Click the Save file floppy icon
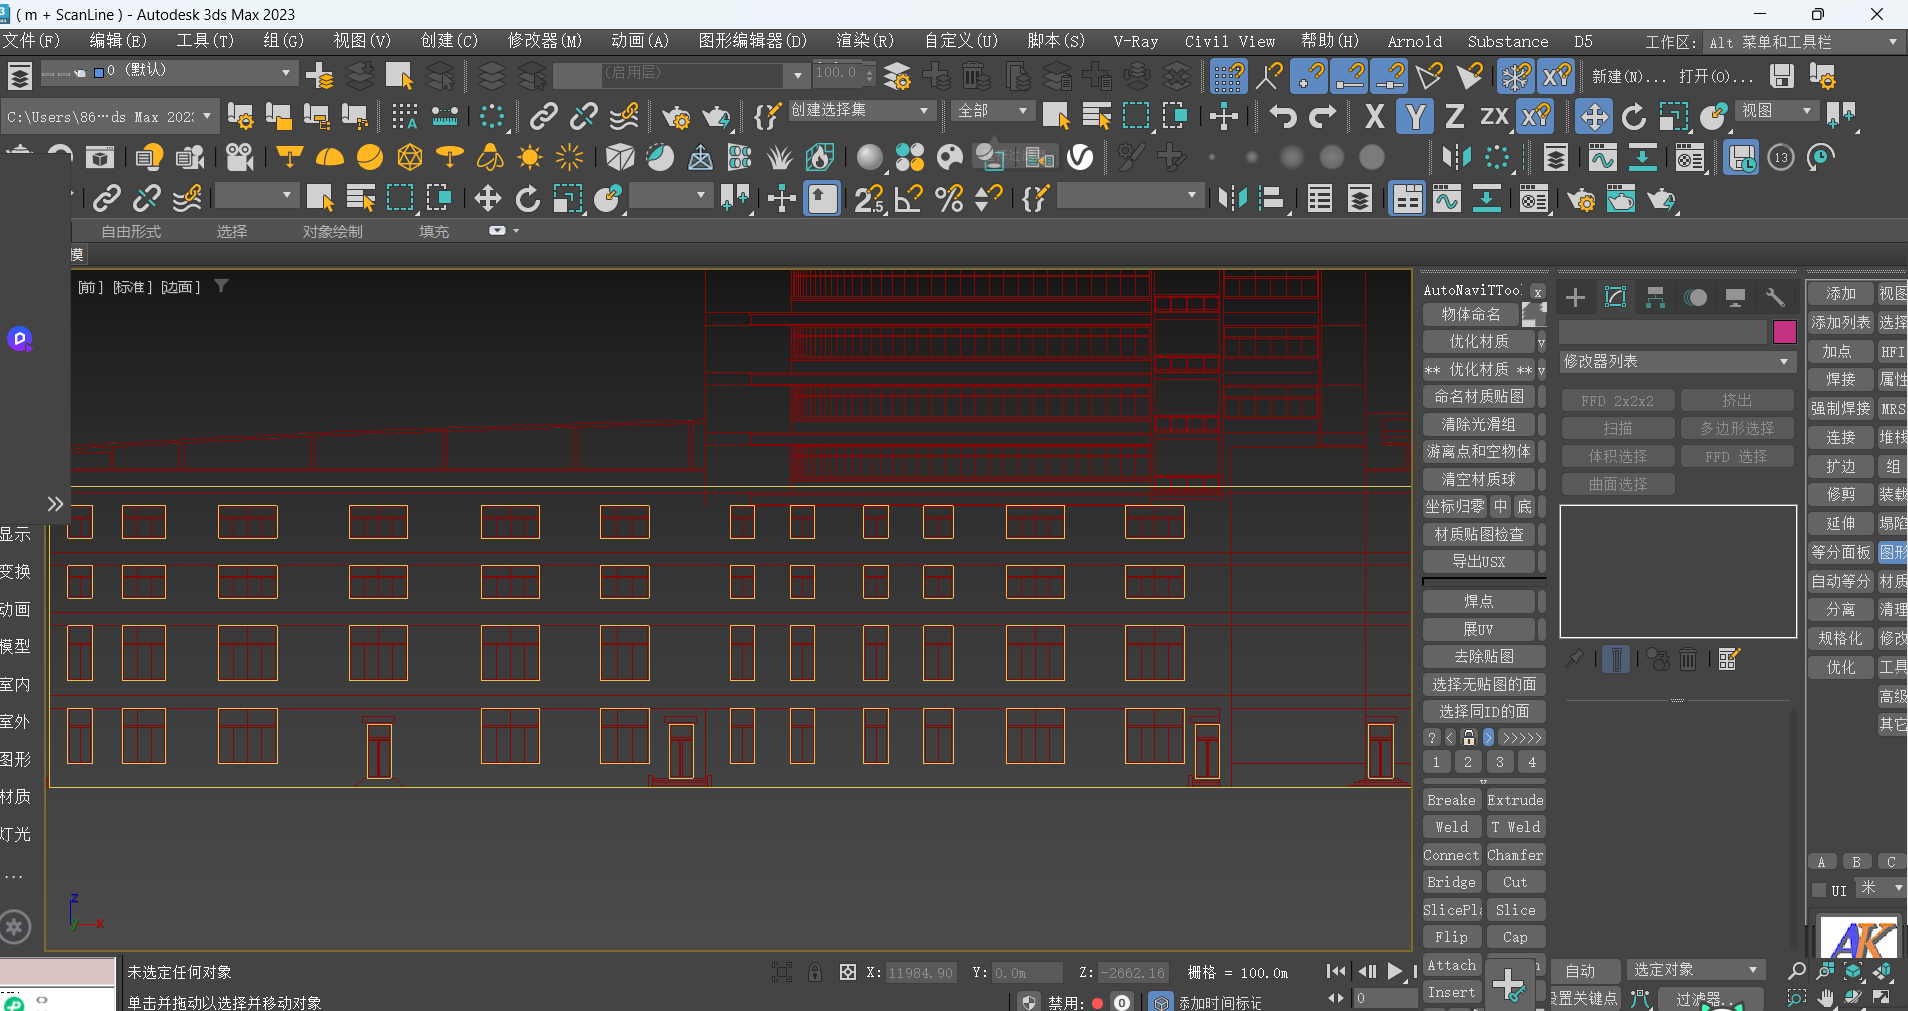Screen dimensions: 1908x1011 point(1781,76)
